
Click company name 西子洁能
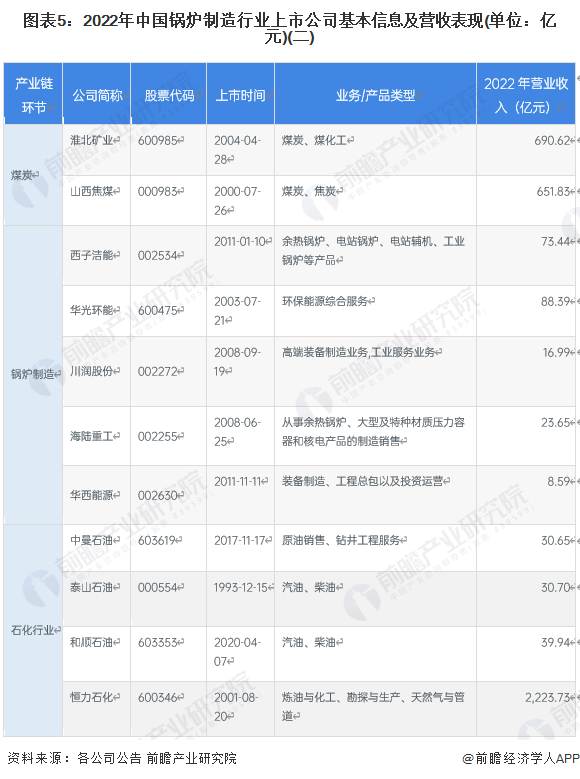pos(92,255)
